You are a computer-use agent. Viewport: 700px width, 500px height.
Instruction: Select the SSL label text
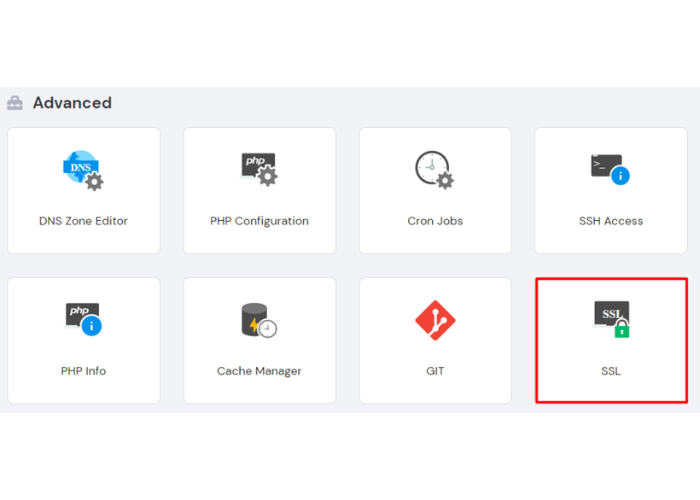[611, 371]
